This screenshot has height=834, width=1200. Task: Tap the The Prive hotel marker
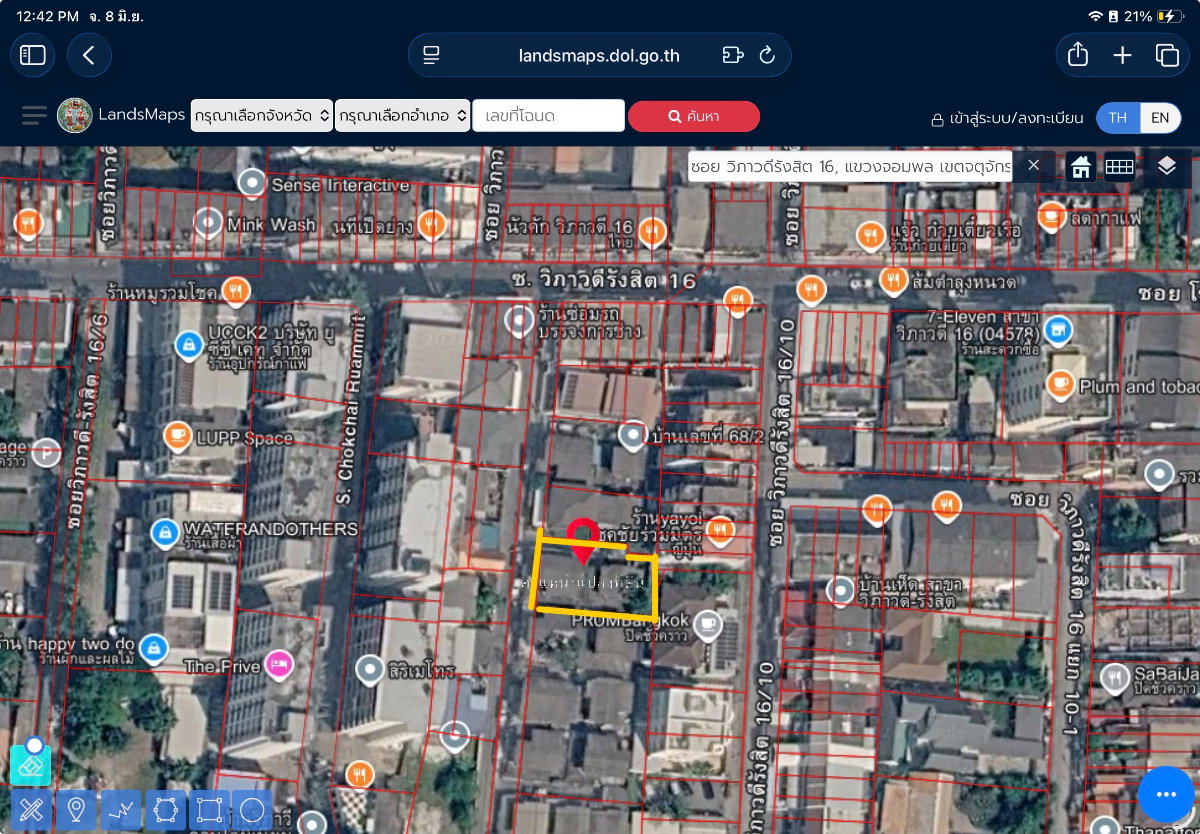tap(280, 664)
